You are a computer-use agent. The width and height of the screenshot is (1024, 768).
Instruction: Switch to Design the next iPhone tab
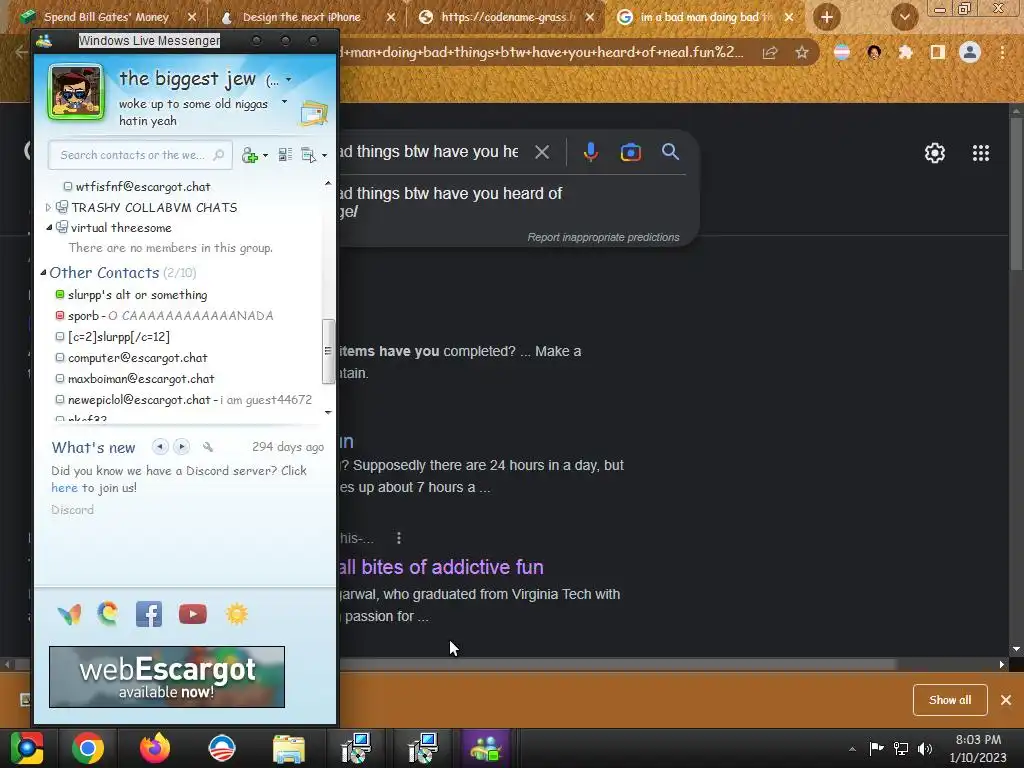click(302, 17)
